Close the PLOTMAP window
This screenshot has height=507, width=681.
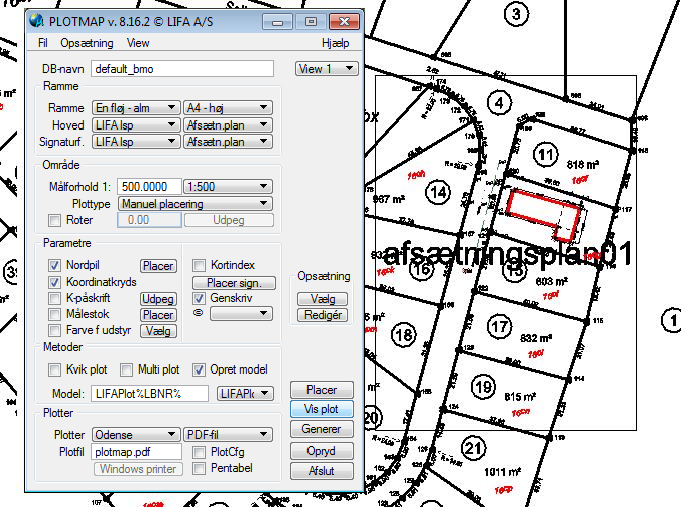click(344, 21)
